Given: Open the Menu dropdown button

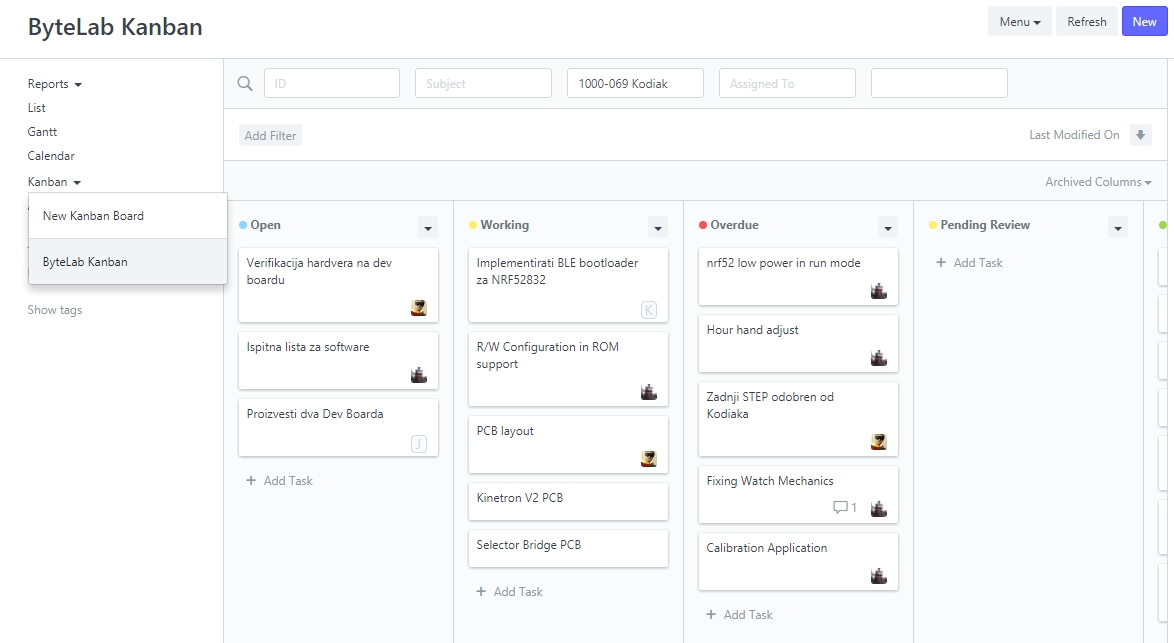Looking at the screenshot, I should click(1019, 22).
